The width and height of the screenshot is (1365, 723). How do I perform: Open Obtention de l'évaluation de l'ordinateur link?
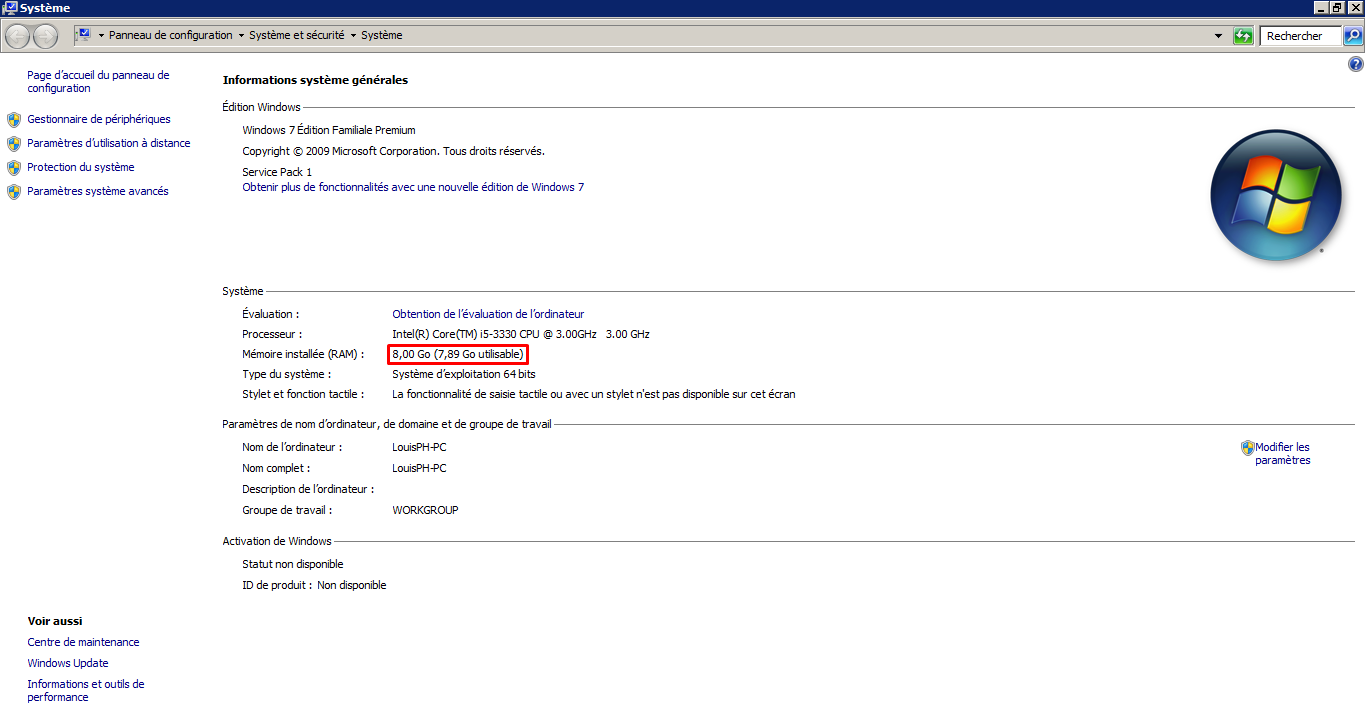488,314
